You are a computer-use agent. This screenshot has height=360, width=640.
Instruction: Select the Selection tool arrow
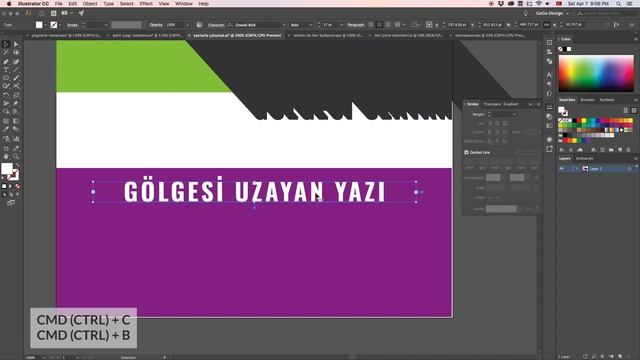click(x=6, y=44)
